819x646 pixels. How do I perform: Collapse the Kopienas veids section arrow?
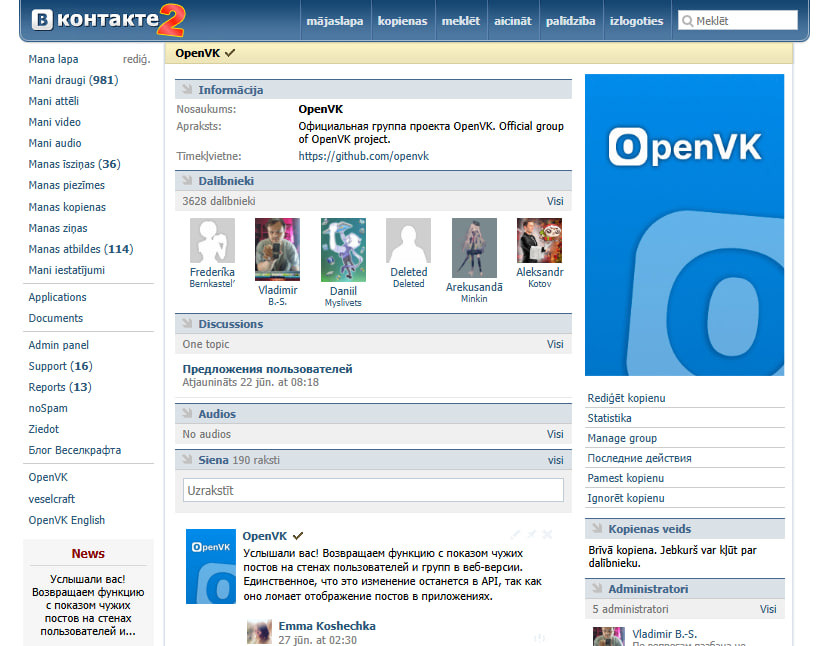point(596,528)
